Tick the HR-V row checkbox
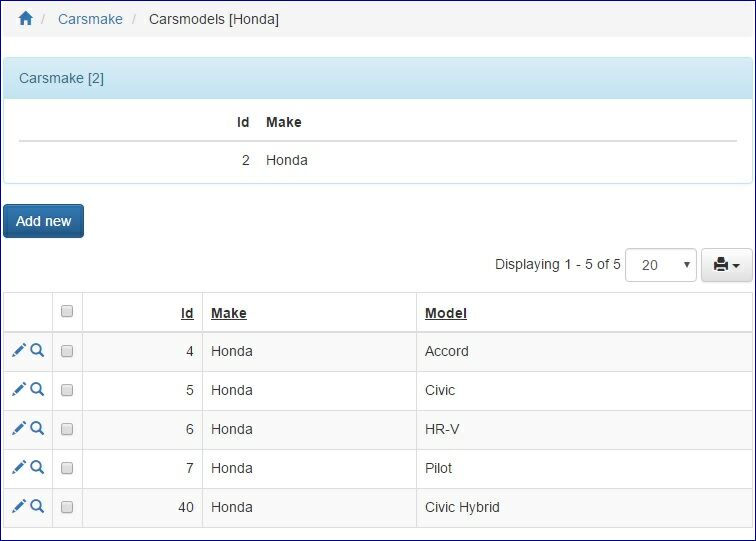This screenshot has height=541, width=756. coord(67,429)
